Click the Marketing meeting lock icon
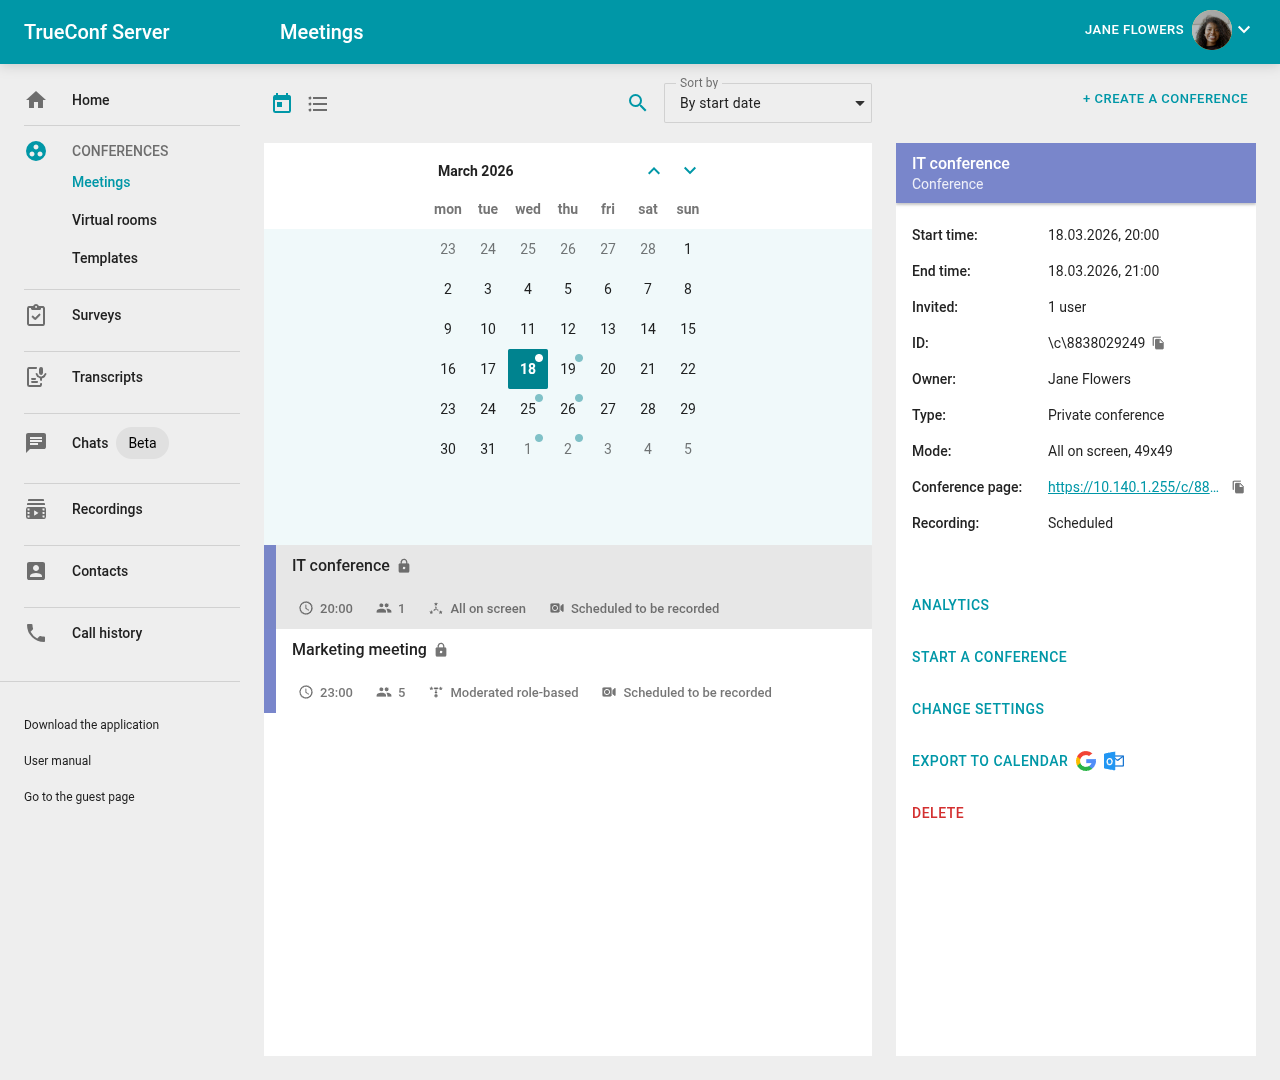This screenshot has height=1080, width=1280. [x=441, y=650]
